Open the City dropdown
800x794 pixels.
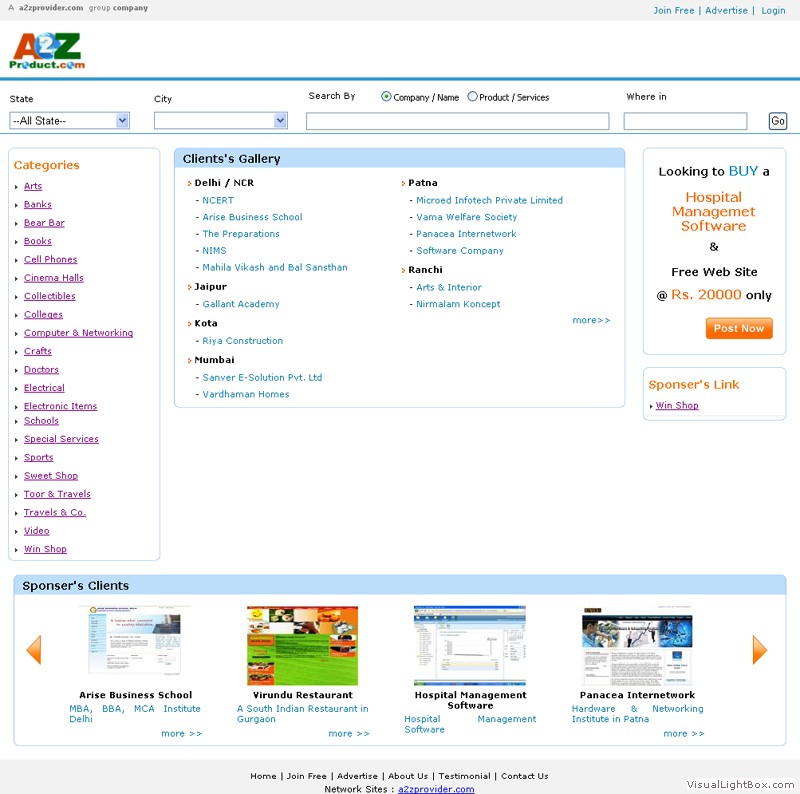[220, 121]
